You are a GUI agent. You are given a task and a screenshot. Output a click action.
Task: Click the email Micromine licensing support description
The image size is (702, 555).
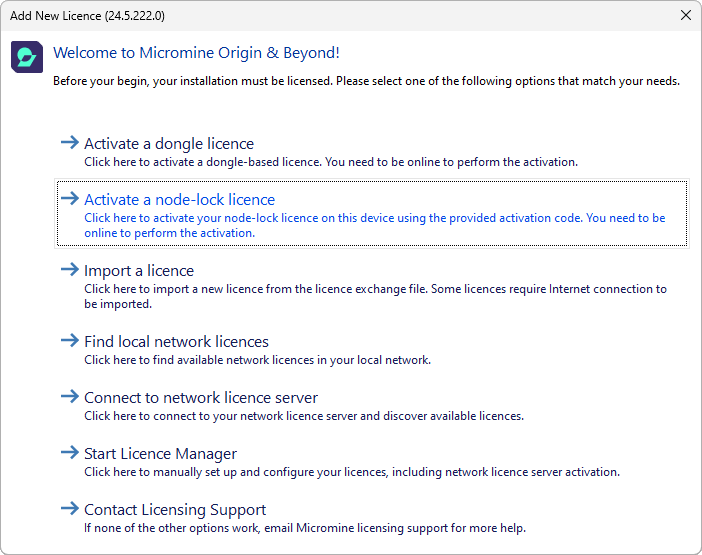(304, 528)
